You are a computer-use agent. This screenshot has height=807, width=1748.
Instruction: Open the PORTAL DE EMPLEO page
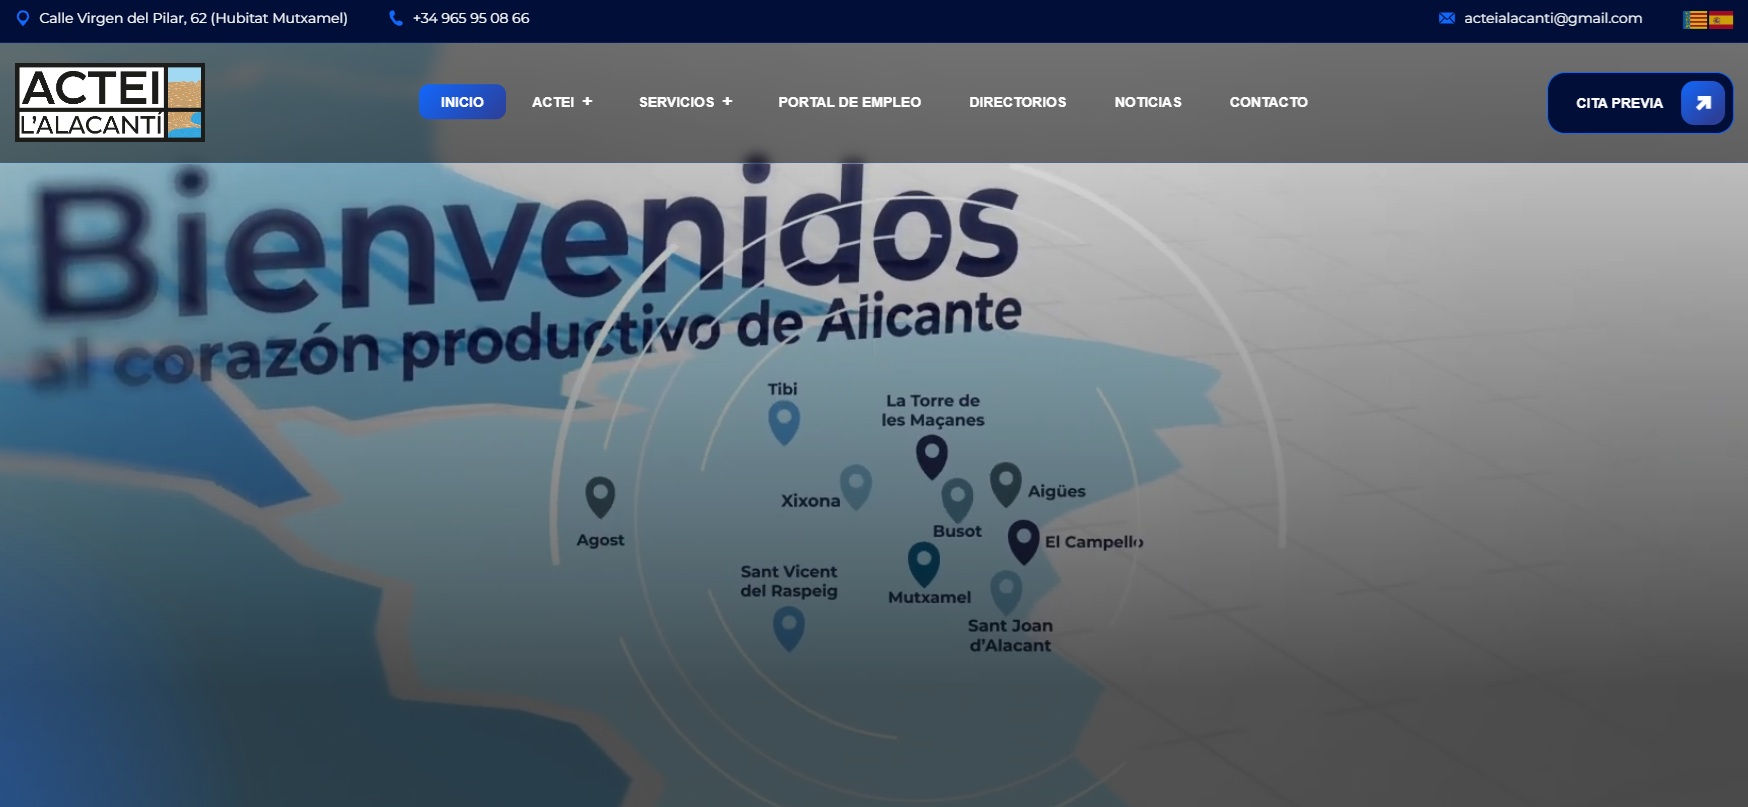(849, 102)
